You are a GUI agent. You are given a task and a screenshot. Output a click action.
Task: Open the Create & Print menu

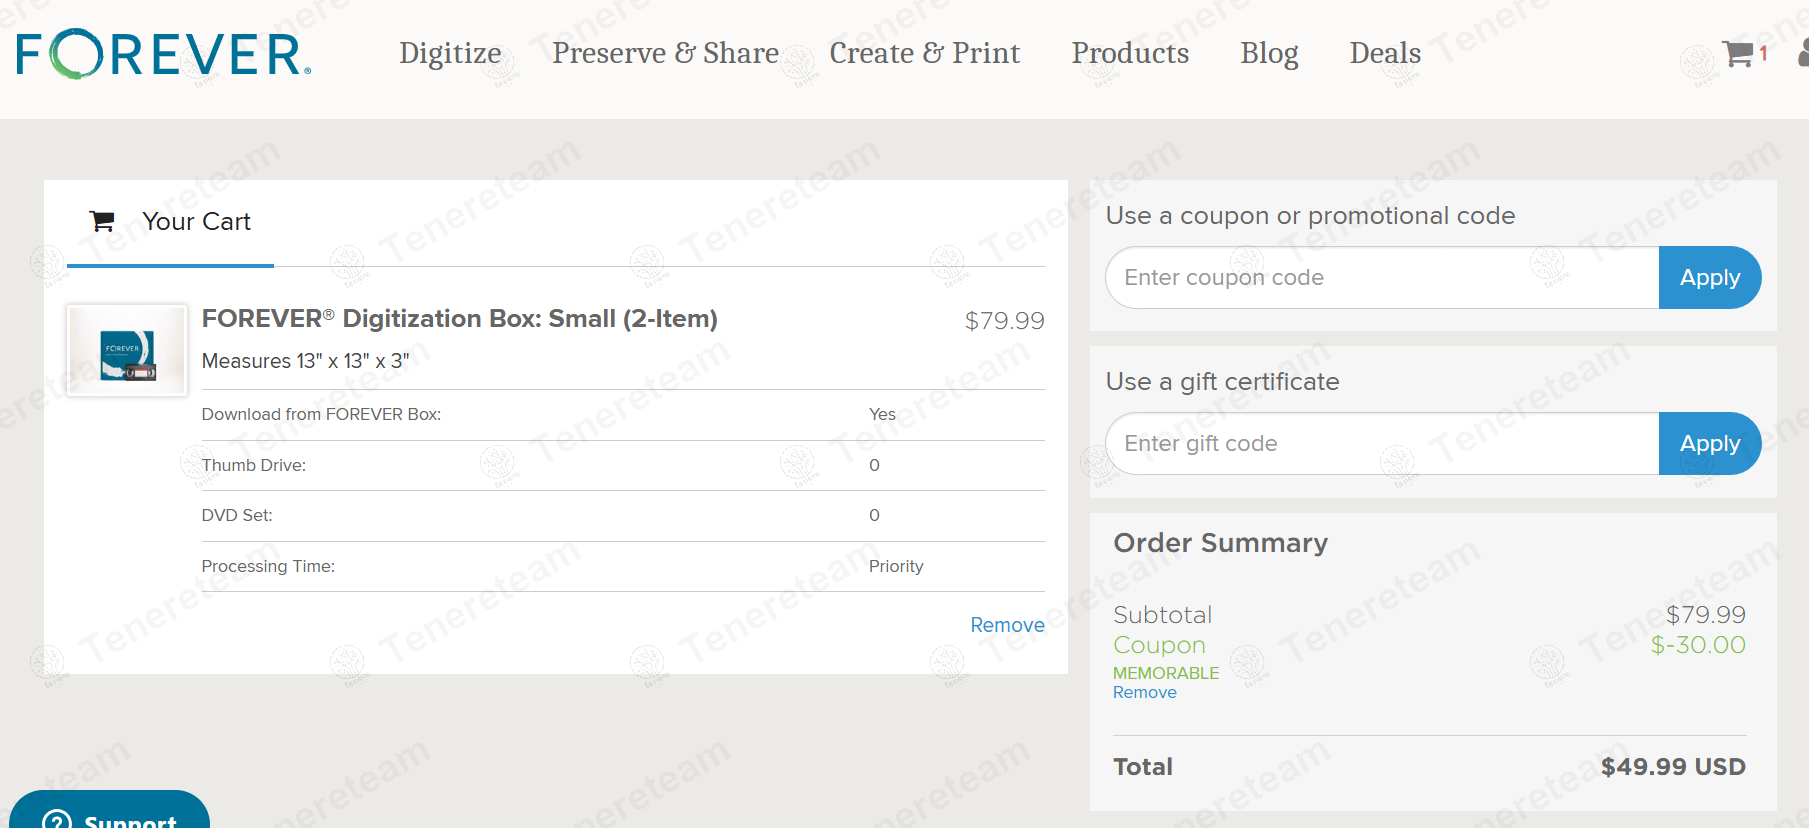coord(924,53)
